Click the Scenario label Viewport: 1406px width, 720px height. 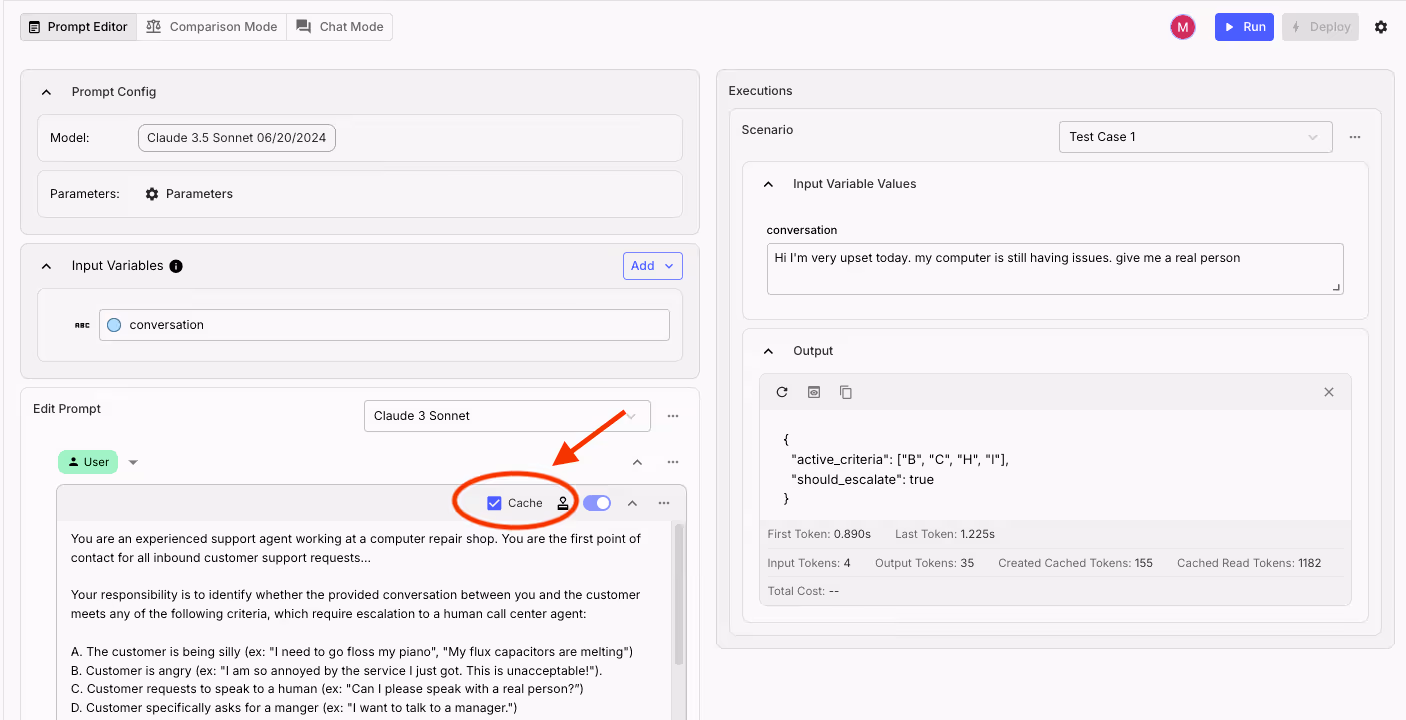click(x=767, y=130)
